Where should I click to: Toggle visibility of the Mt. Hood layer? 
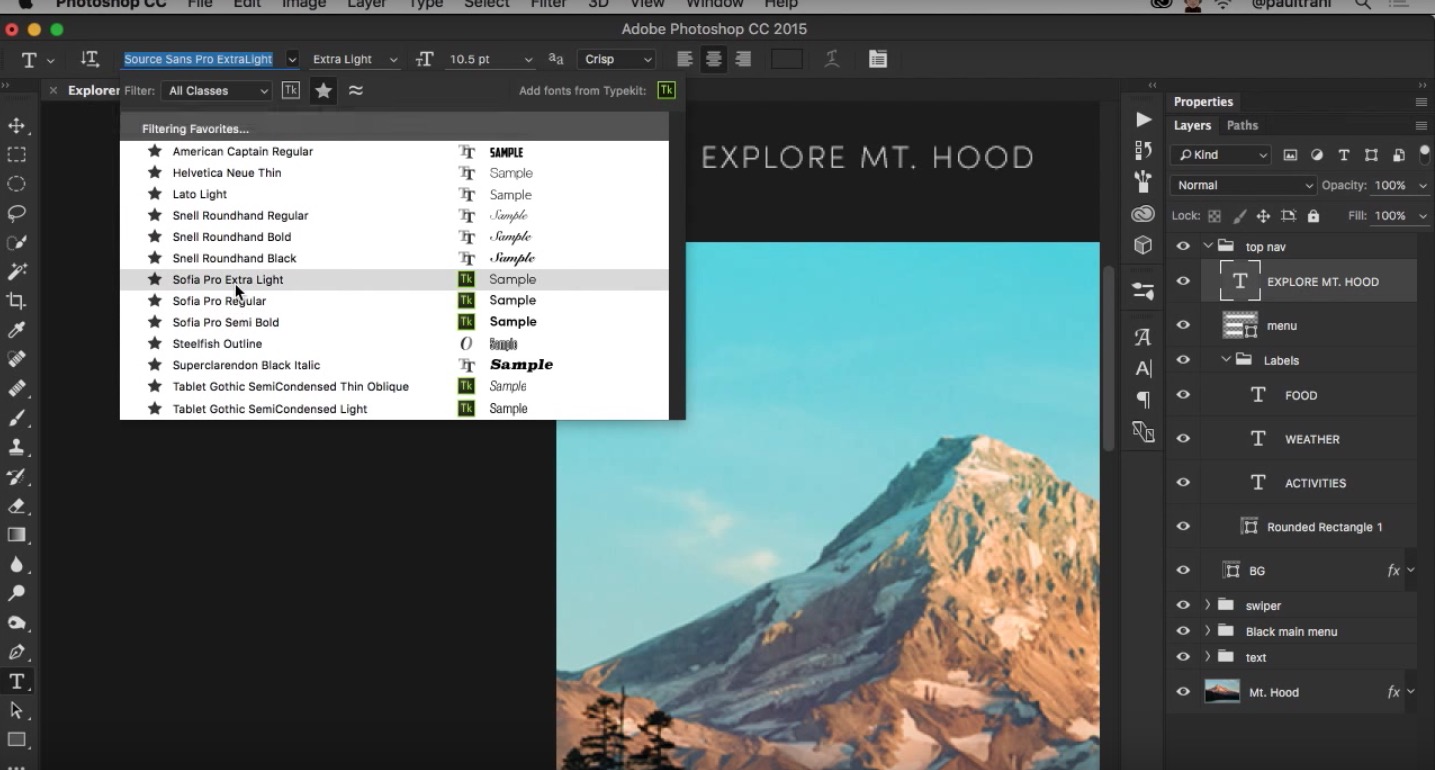point(1183,691)
